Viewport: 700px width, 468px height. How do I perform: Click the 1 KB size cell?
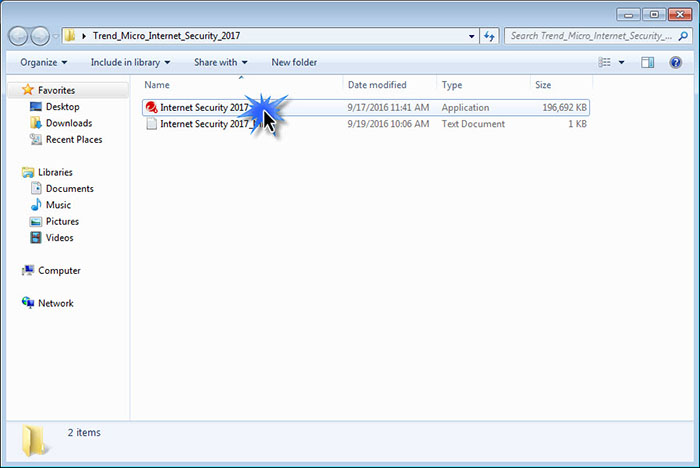[577, 124]
